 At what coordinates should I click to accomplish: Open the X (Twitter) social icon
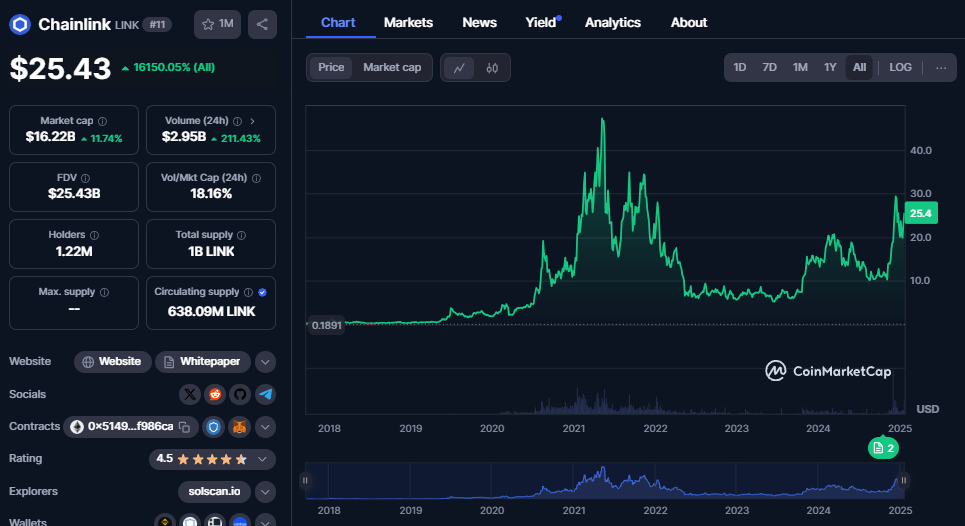190,394
